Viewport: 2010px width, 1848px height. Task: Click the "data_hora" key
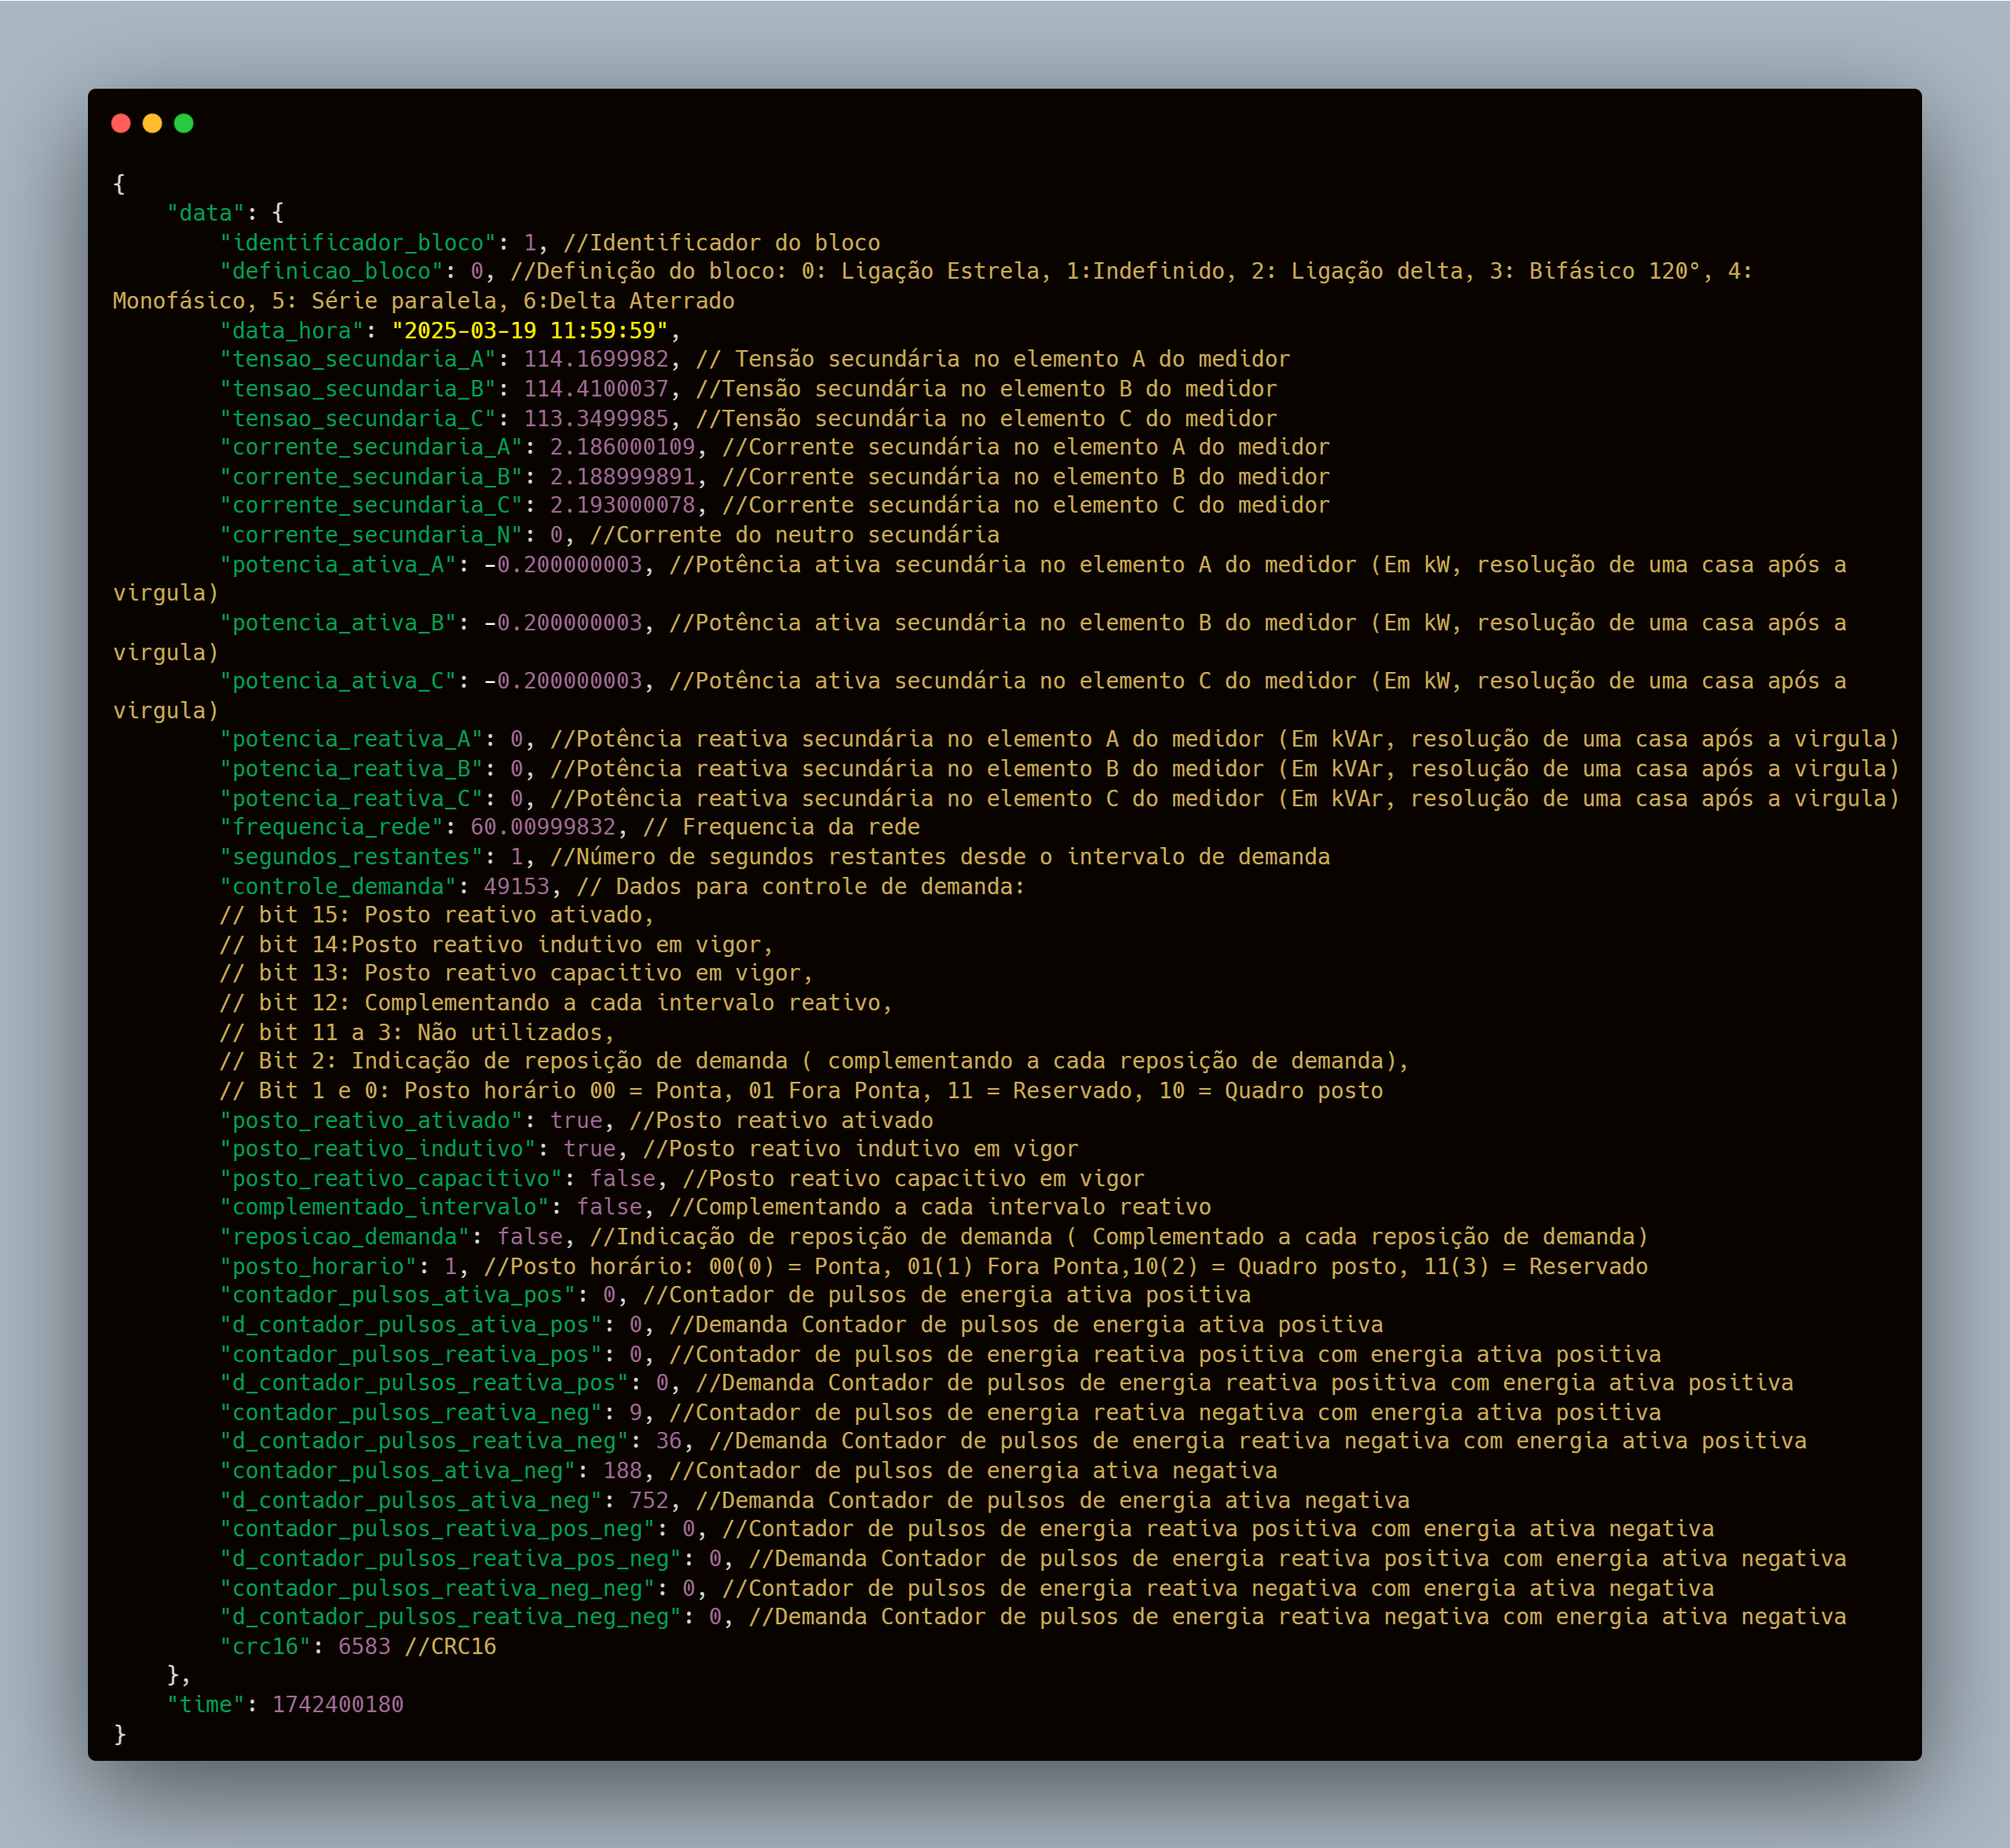pos(292,331)
